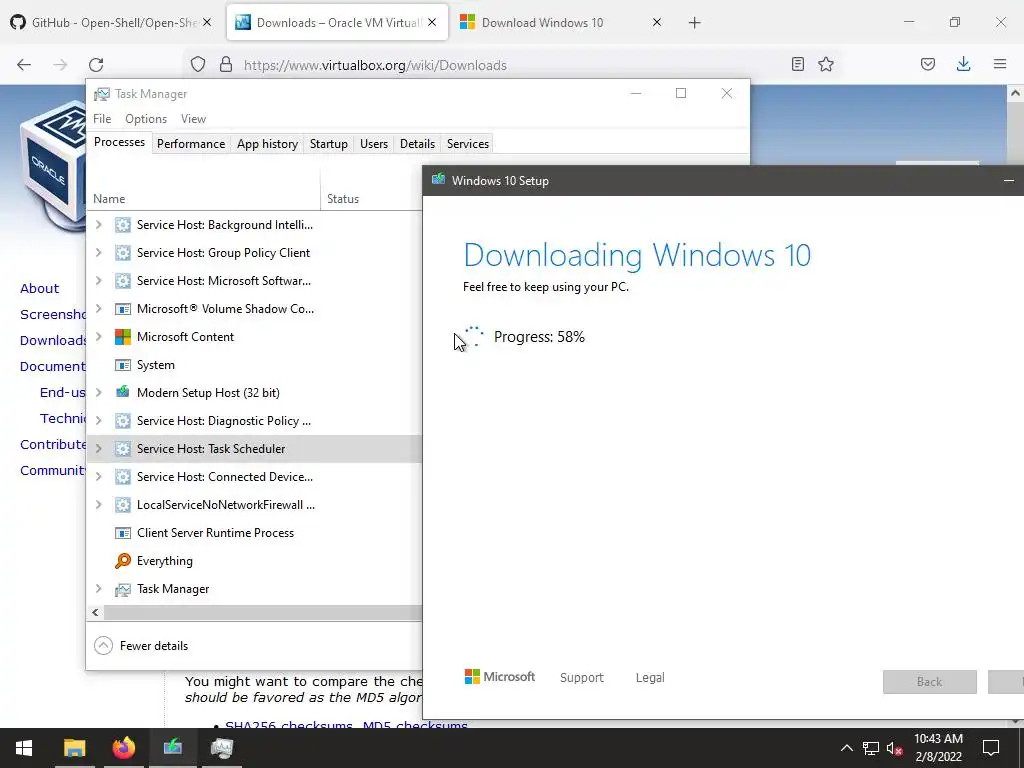Click the Back button in Setup

[x=930, y=682]
